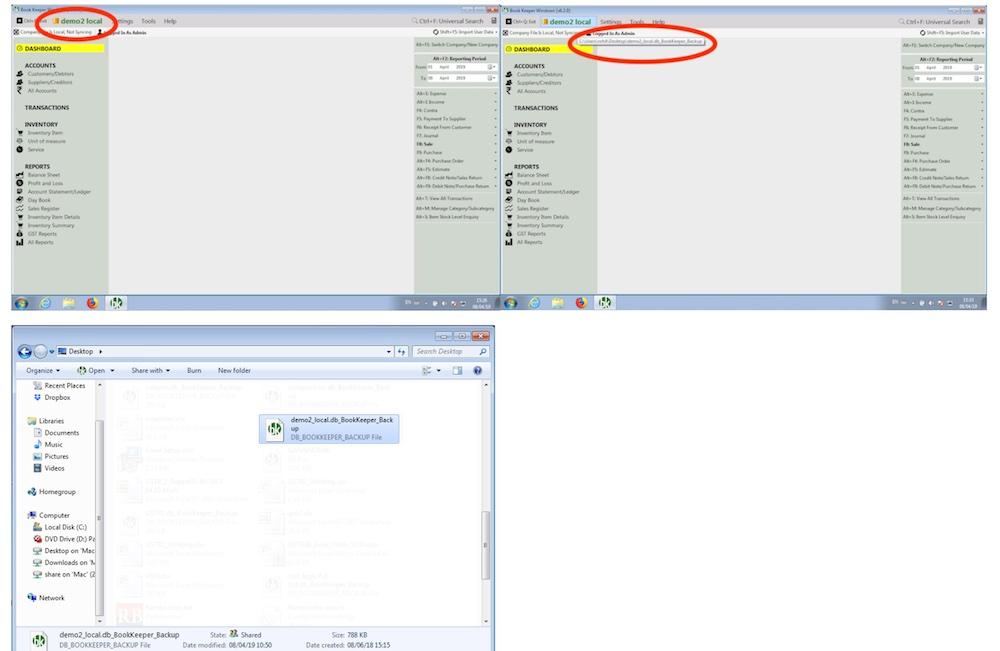Click the Start button in the right screenshot's taskbar

(510, 303)
